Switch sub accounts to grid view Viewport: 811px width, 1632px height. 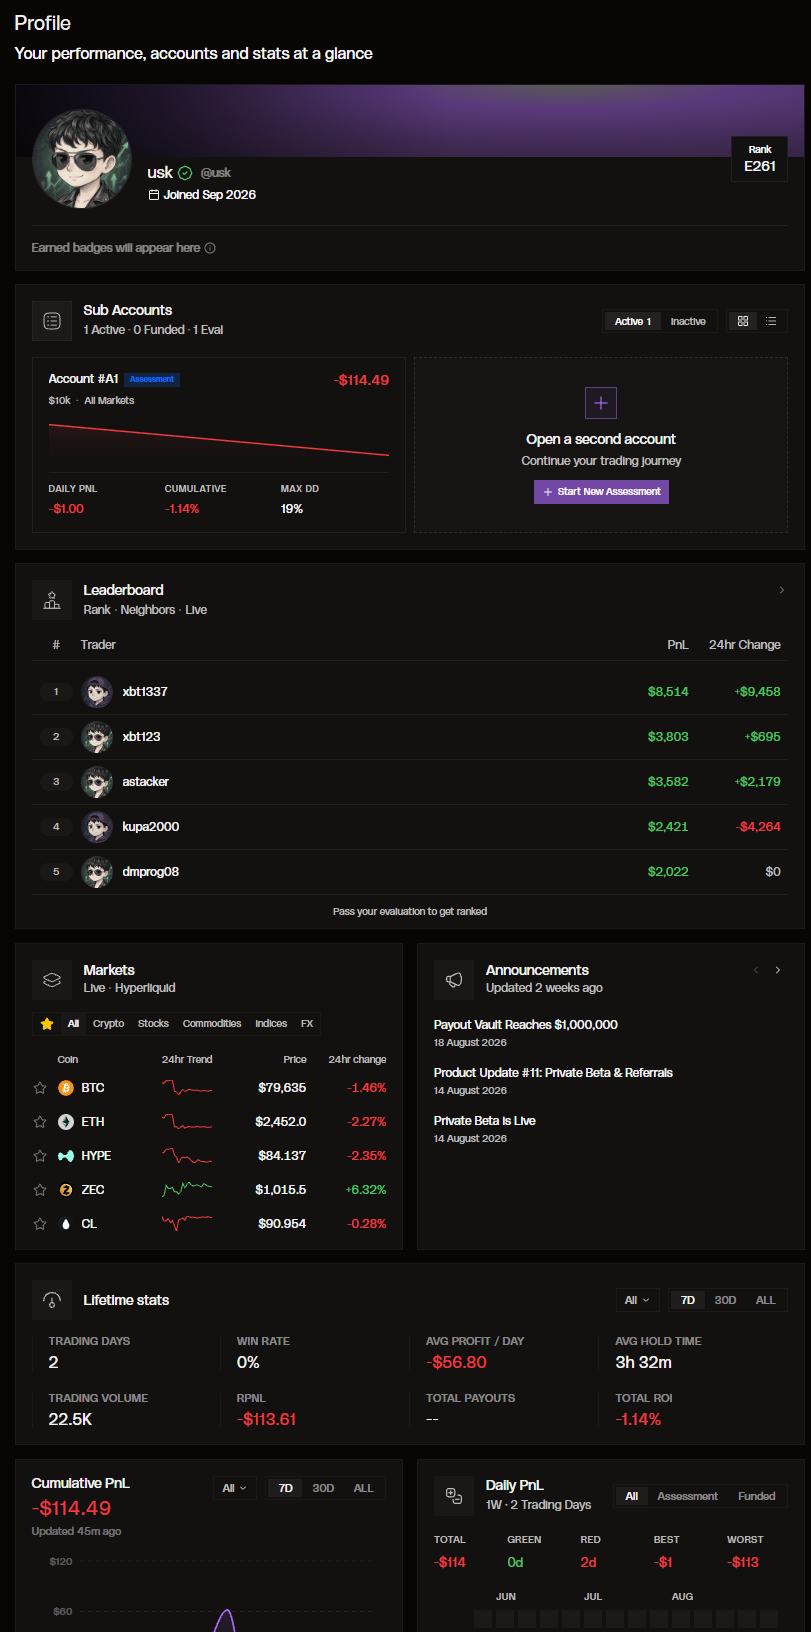(743, 321)
